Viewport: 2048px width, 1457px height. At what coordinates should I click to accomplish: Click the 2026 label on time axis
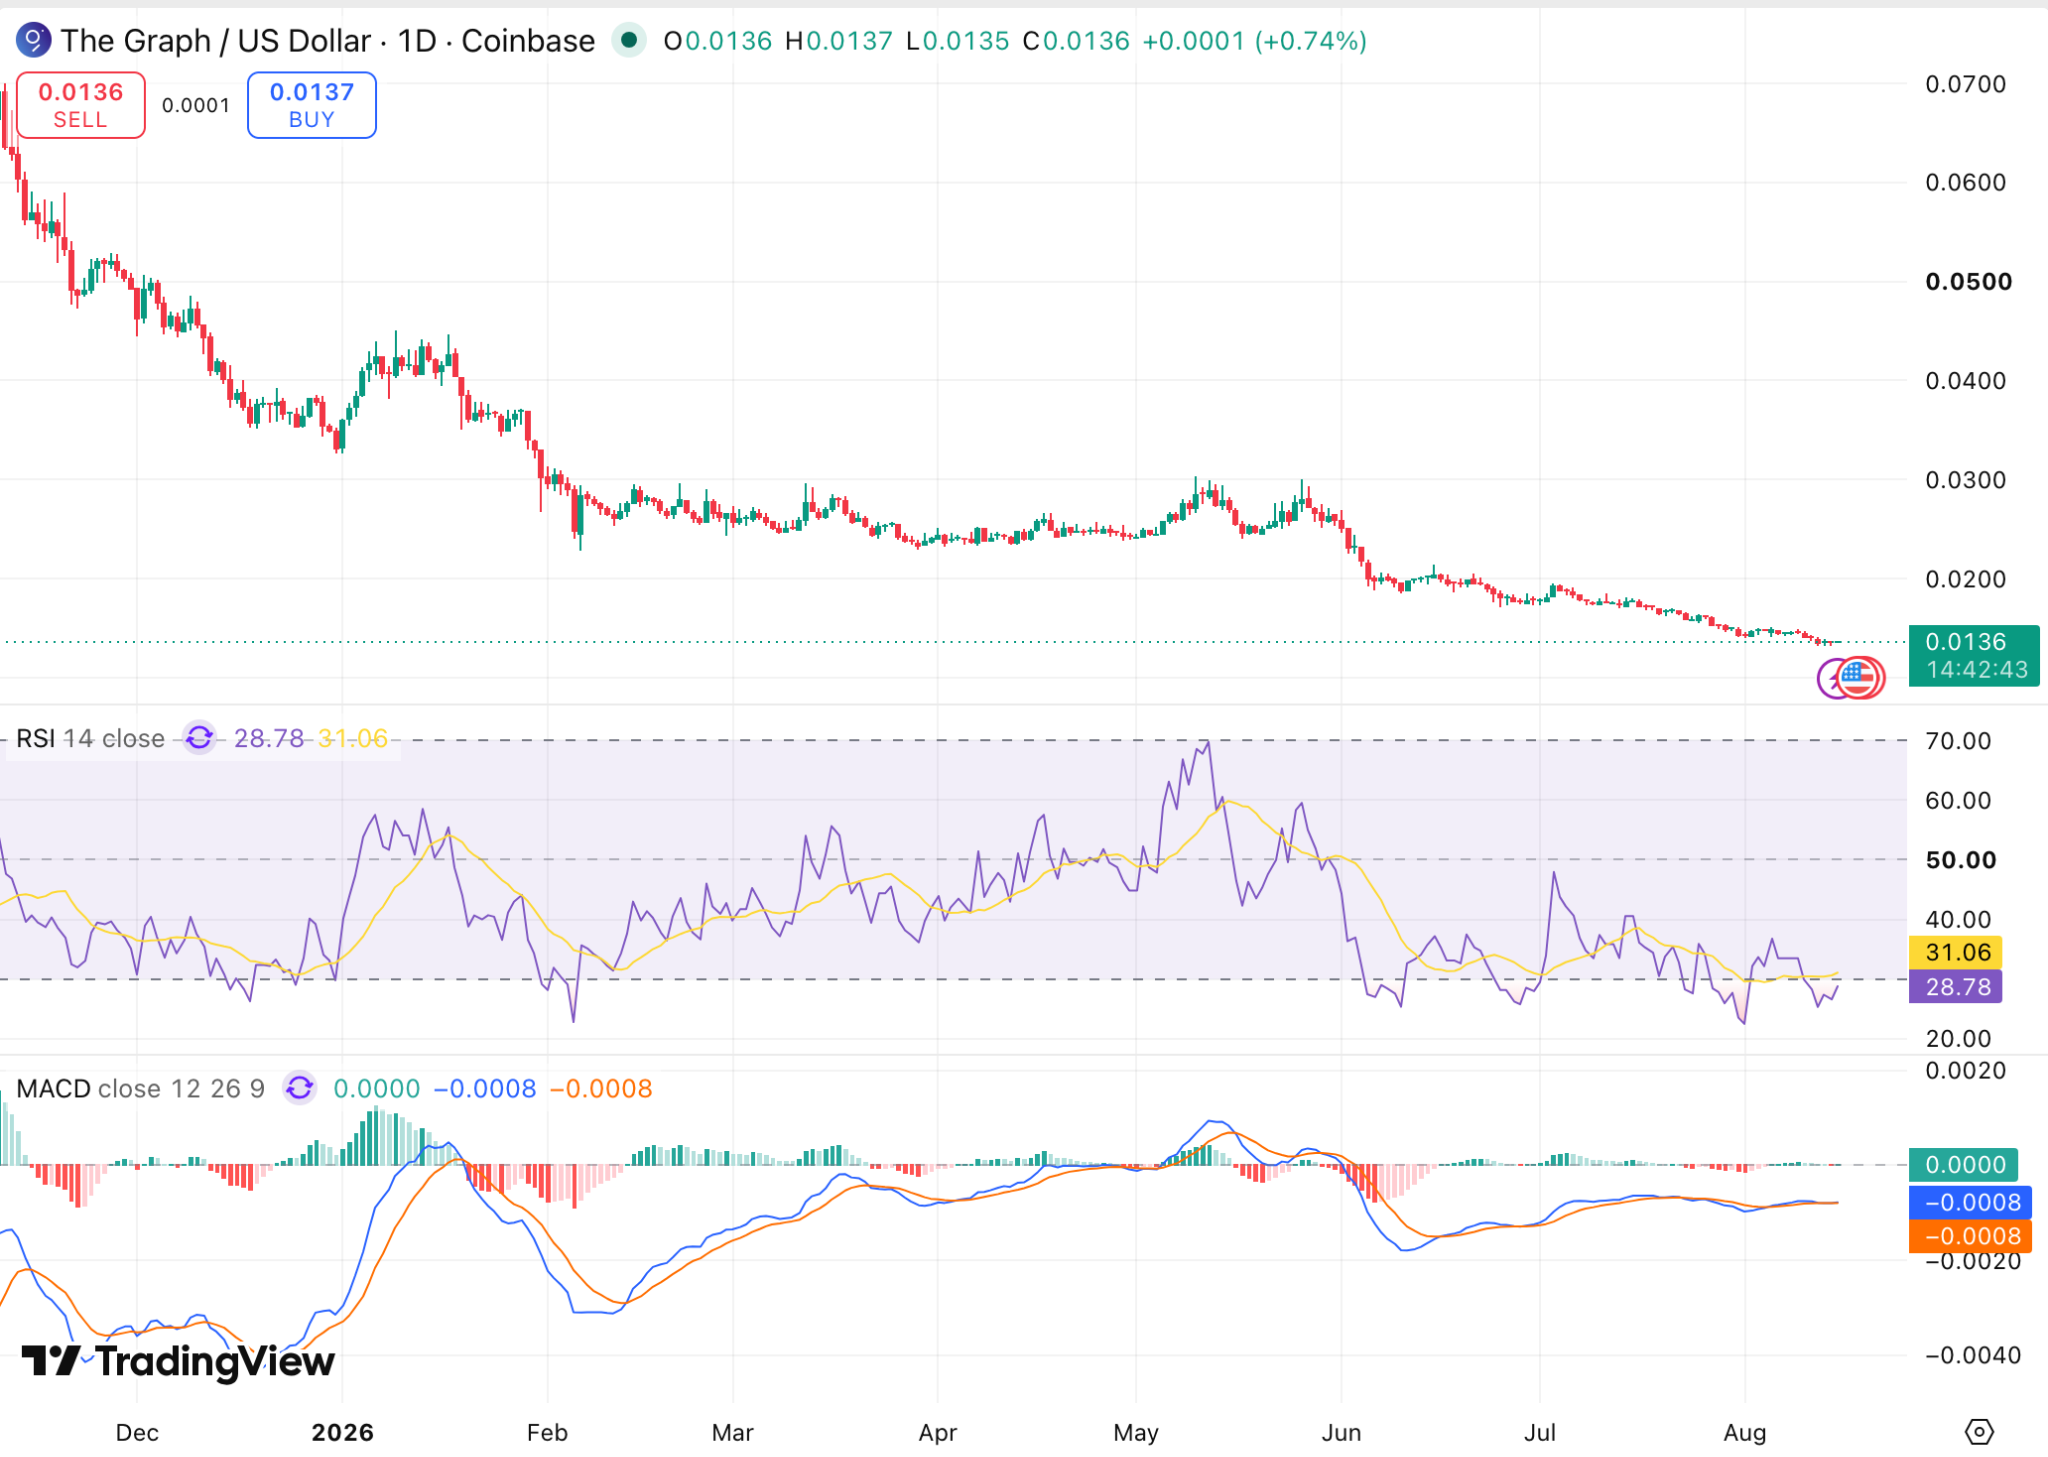pos(342,1433)
